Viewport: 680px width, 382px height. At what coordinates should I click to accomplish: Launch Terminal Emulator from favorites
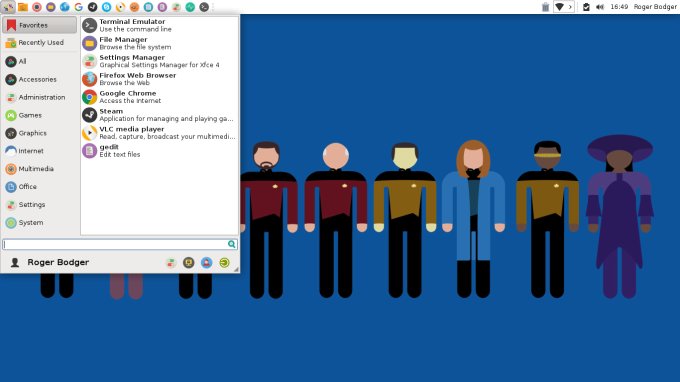(159, 26)
